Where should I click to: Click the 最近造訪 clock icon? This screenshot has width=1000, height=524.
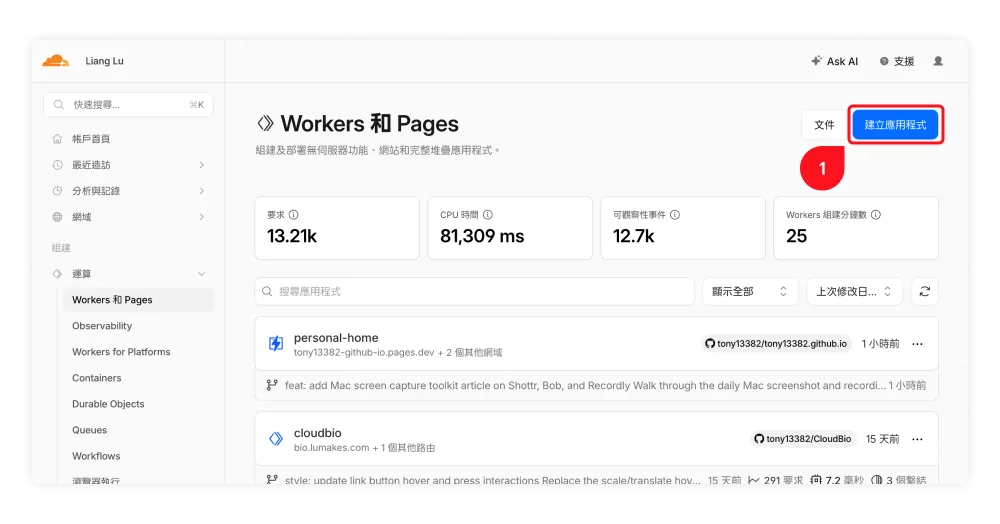coord(57,165)
